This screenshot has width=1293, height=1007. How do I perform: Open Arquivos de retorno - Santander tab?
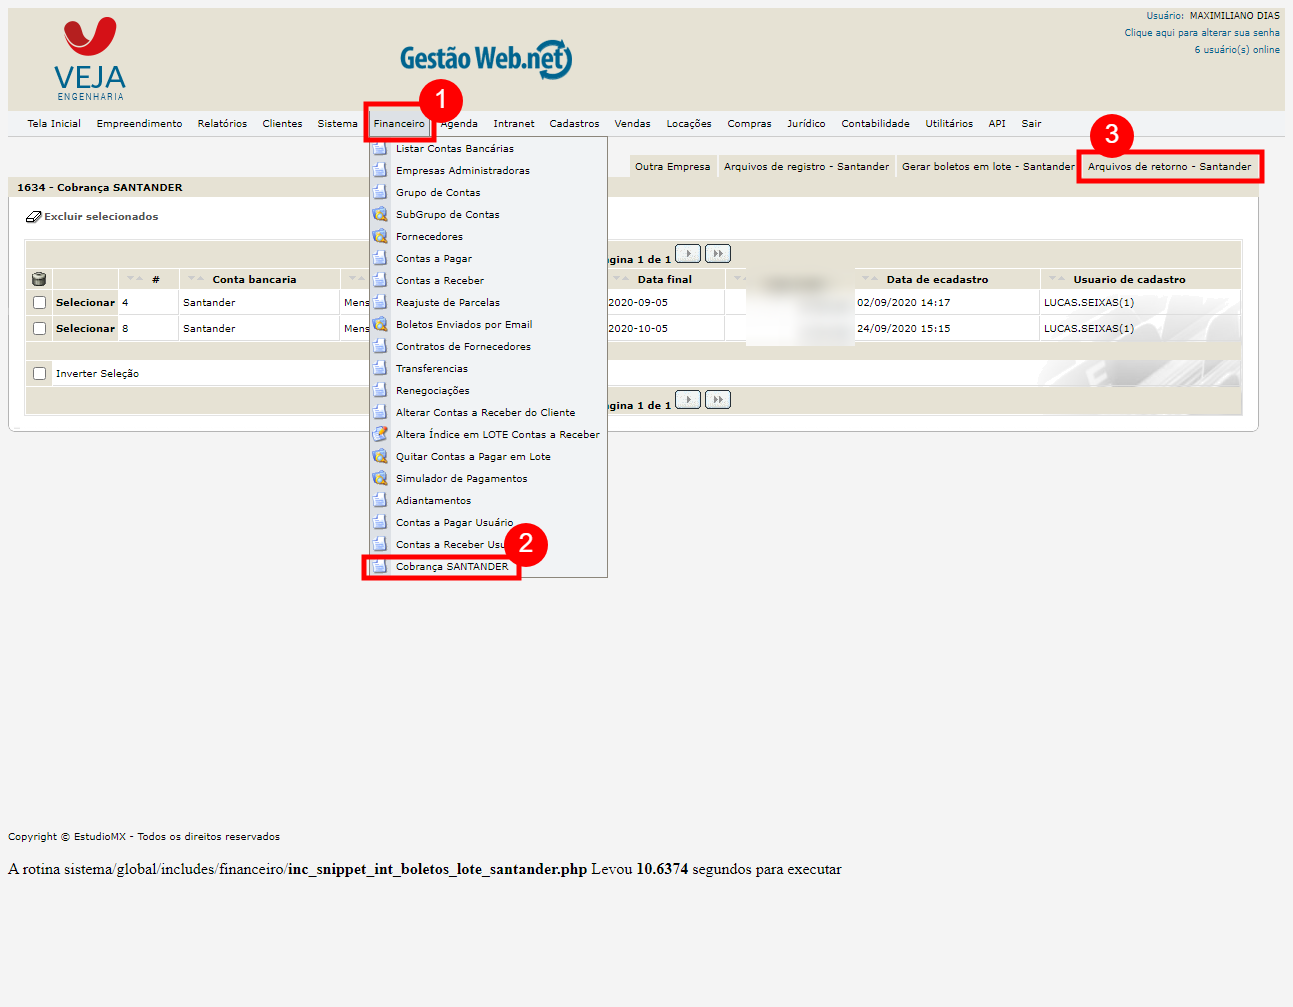1169,166
